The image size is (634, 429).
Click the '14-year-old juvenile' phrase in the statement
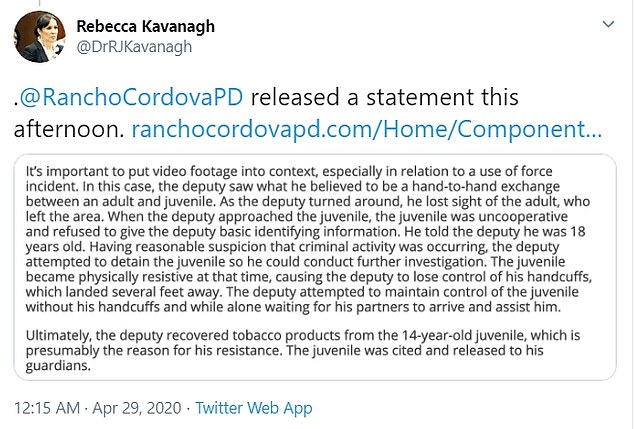(x=464, y=336)
